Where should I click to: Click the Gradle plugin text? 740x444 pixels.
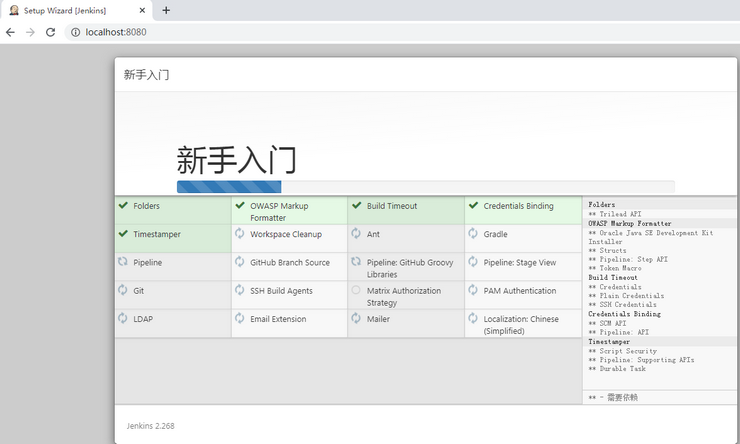496,234
